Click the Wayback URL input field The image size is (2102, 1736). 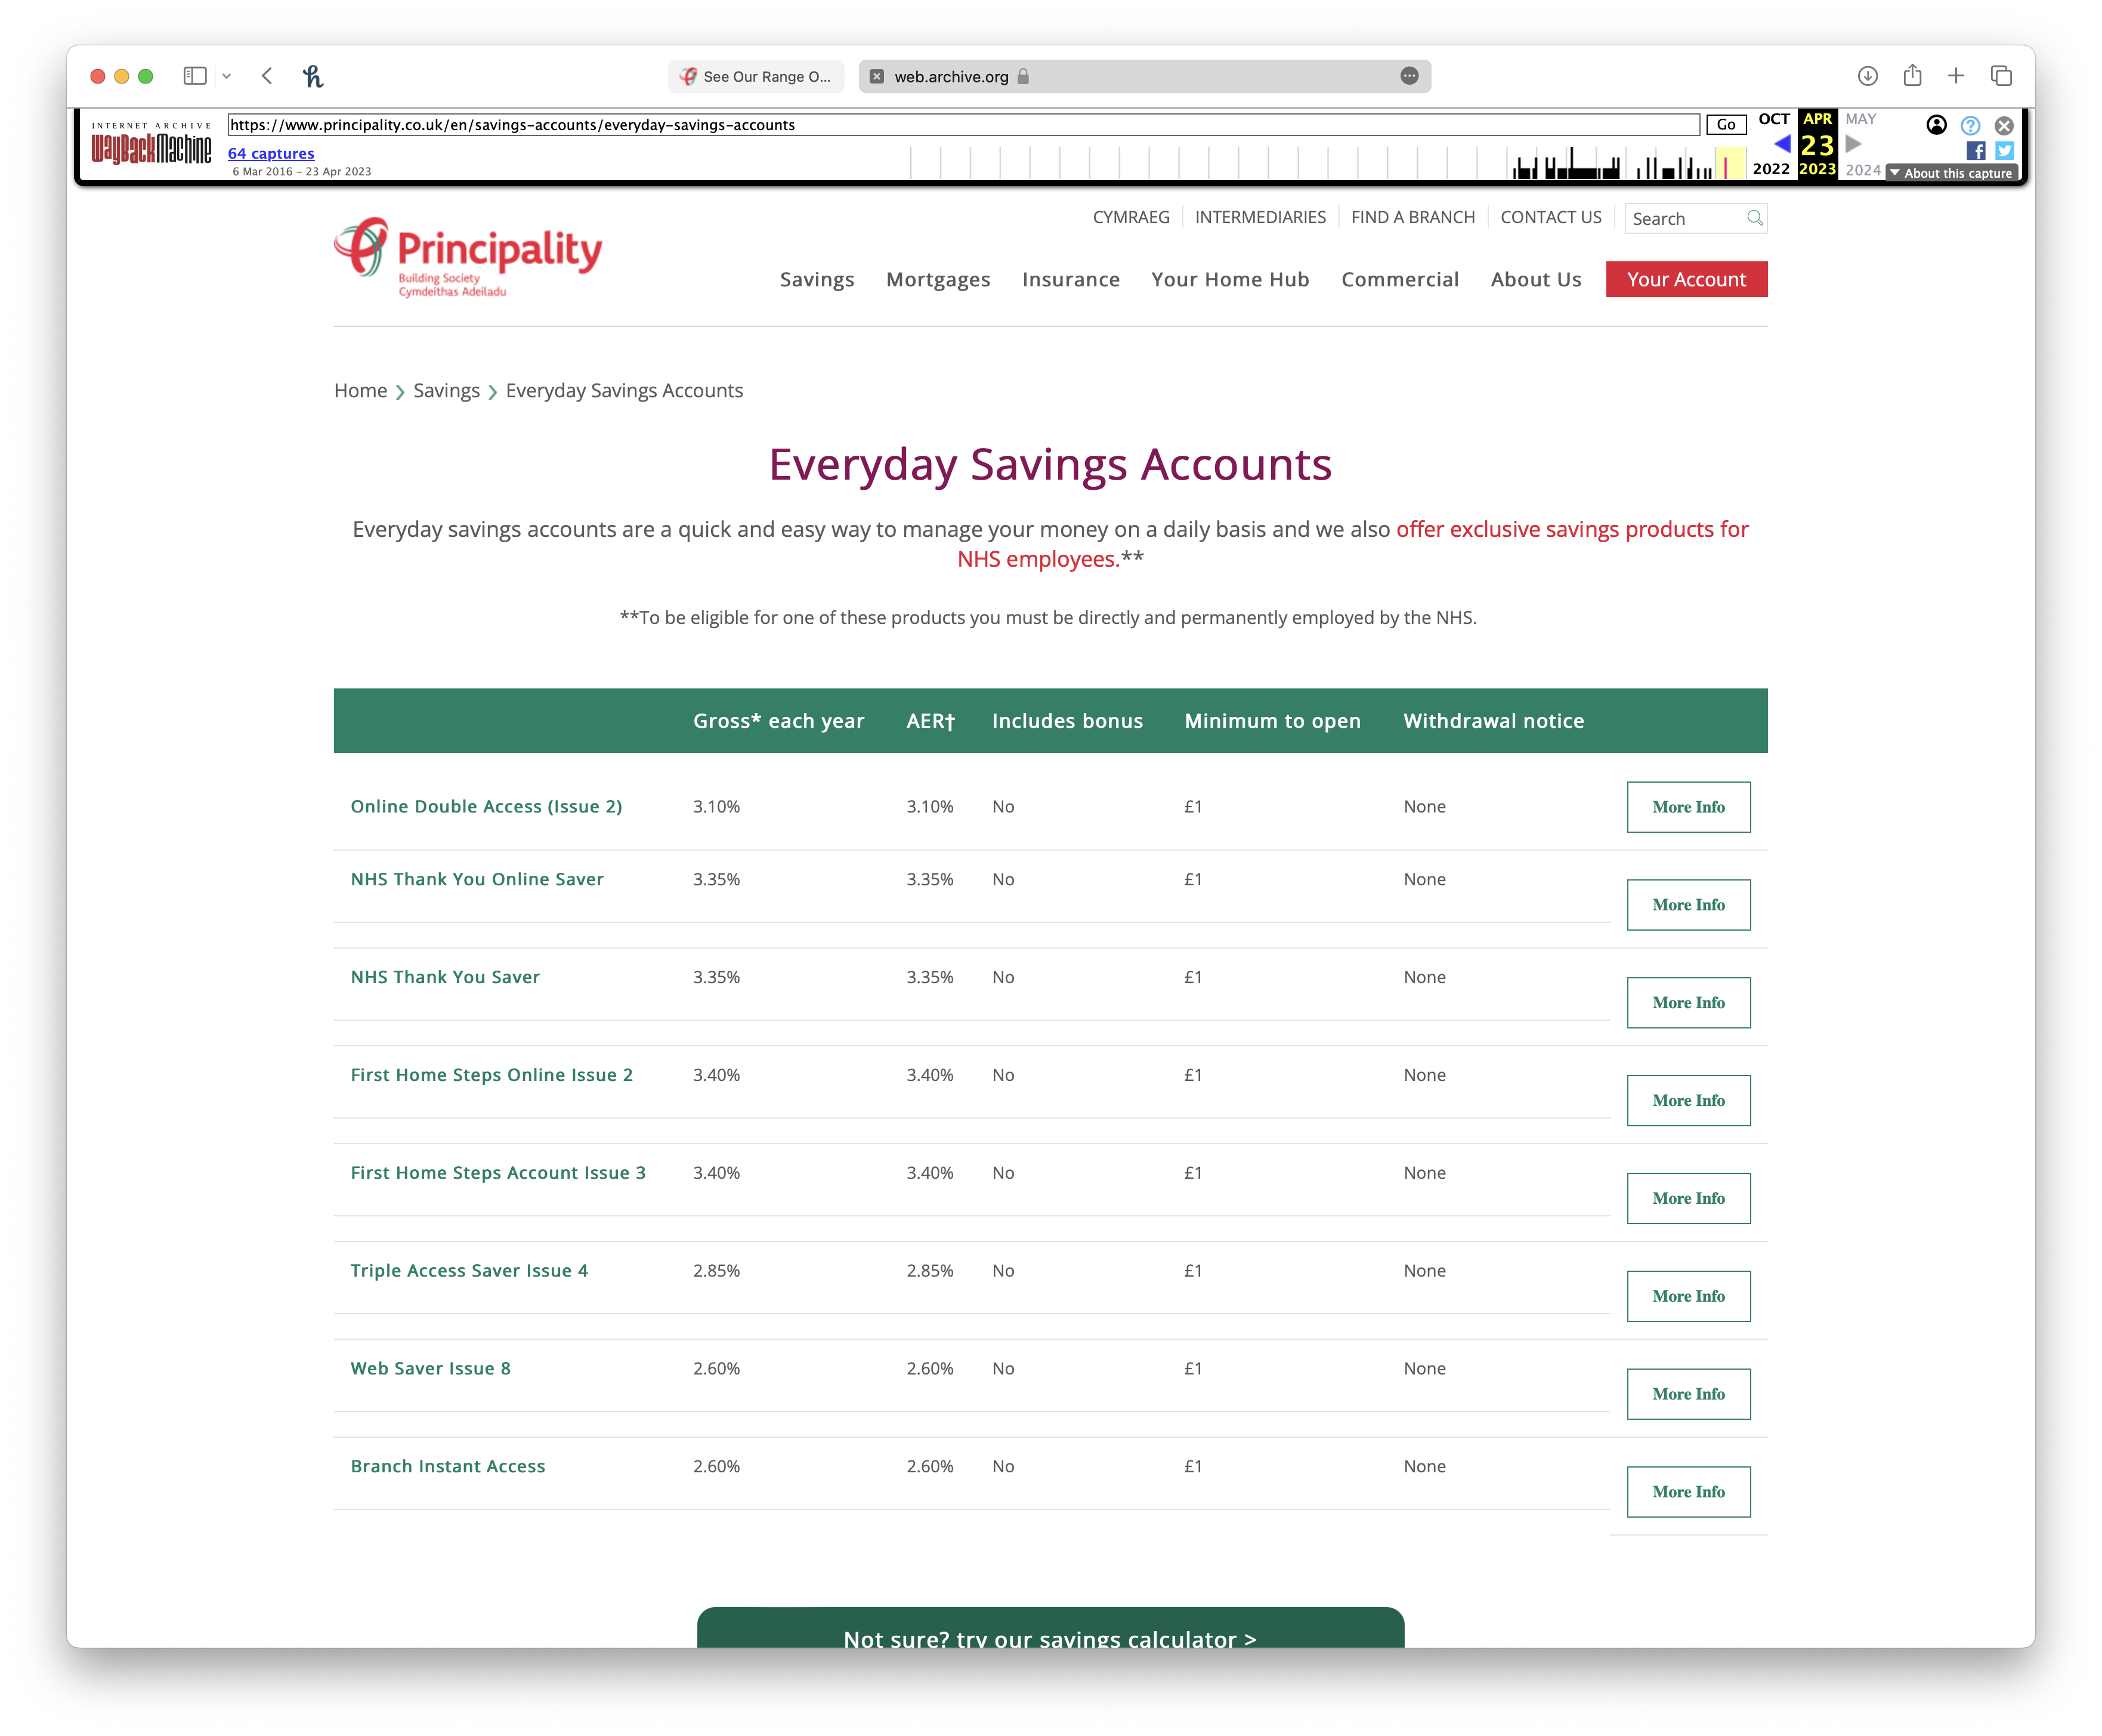(963, 125)
